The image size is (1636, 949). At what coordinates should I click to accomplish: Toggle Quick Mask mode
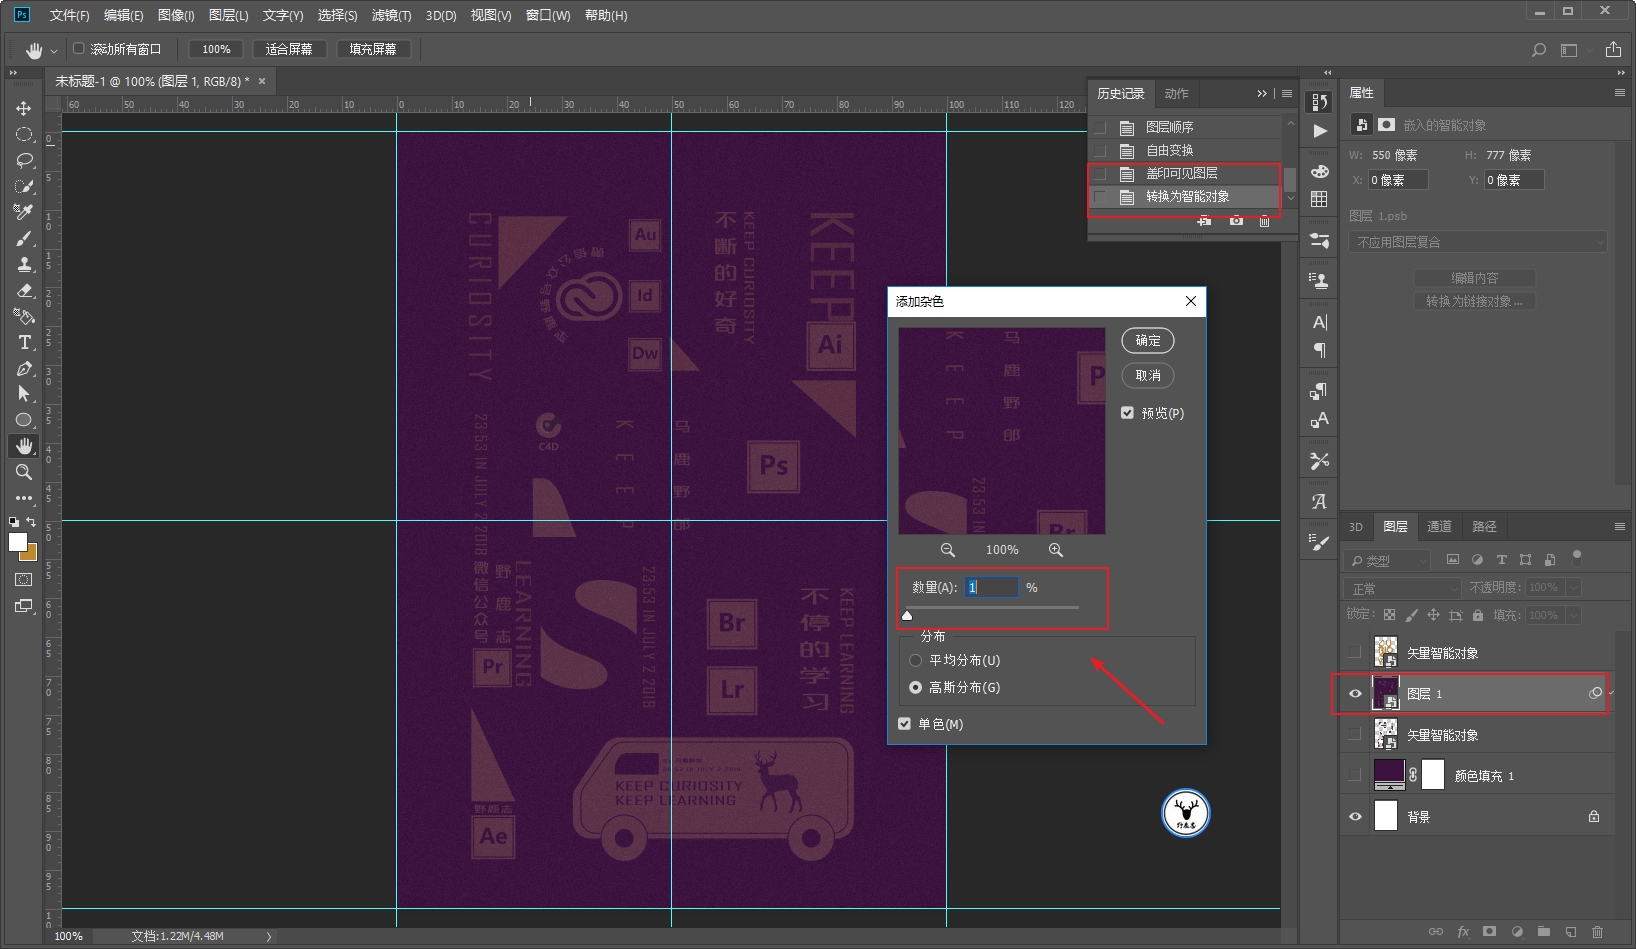(x=24, y=579)
